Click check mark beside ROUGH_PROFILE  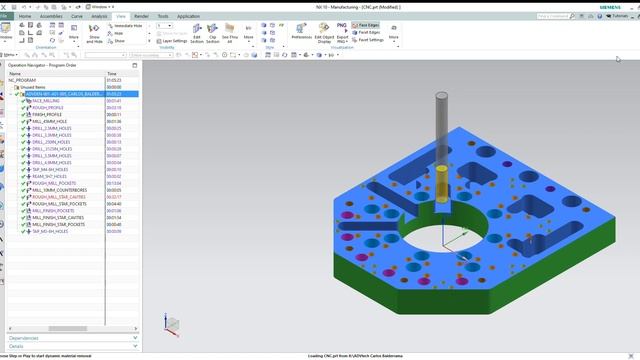pyautogui.click(x=23, y=108)
